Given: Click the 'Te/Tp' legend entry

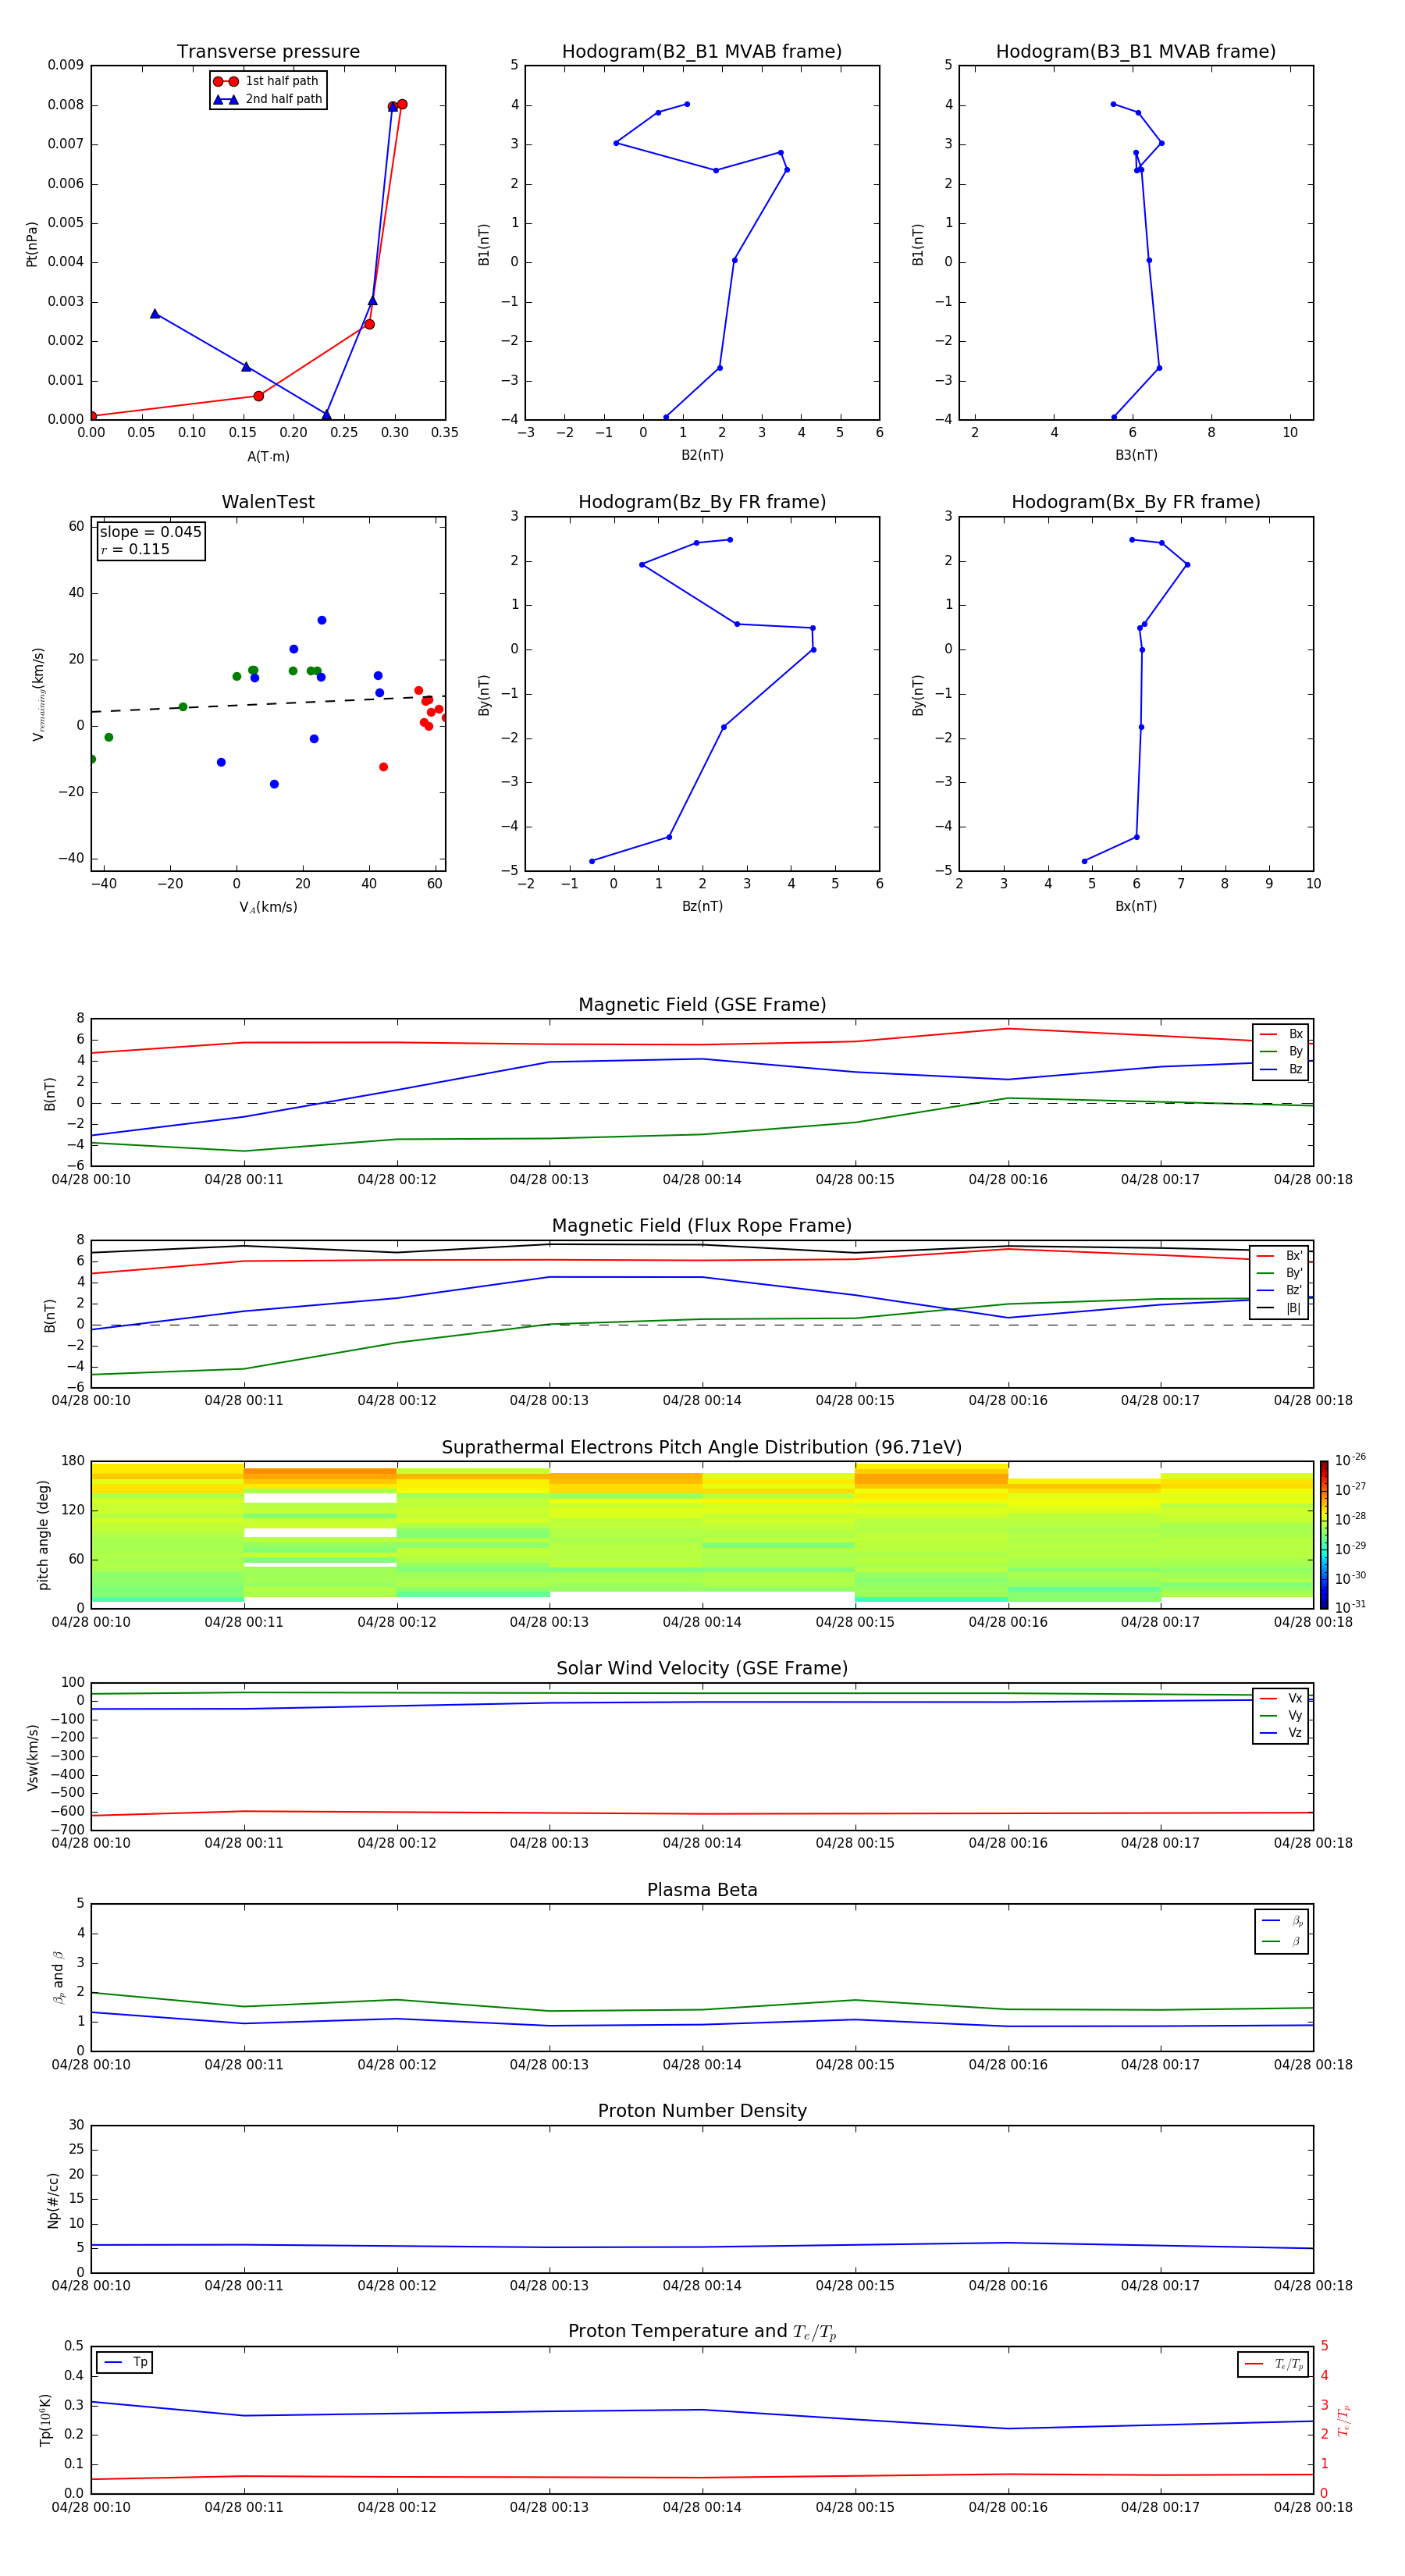Looking at the screenshot, I should [1274, 2364].
